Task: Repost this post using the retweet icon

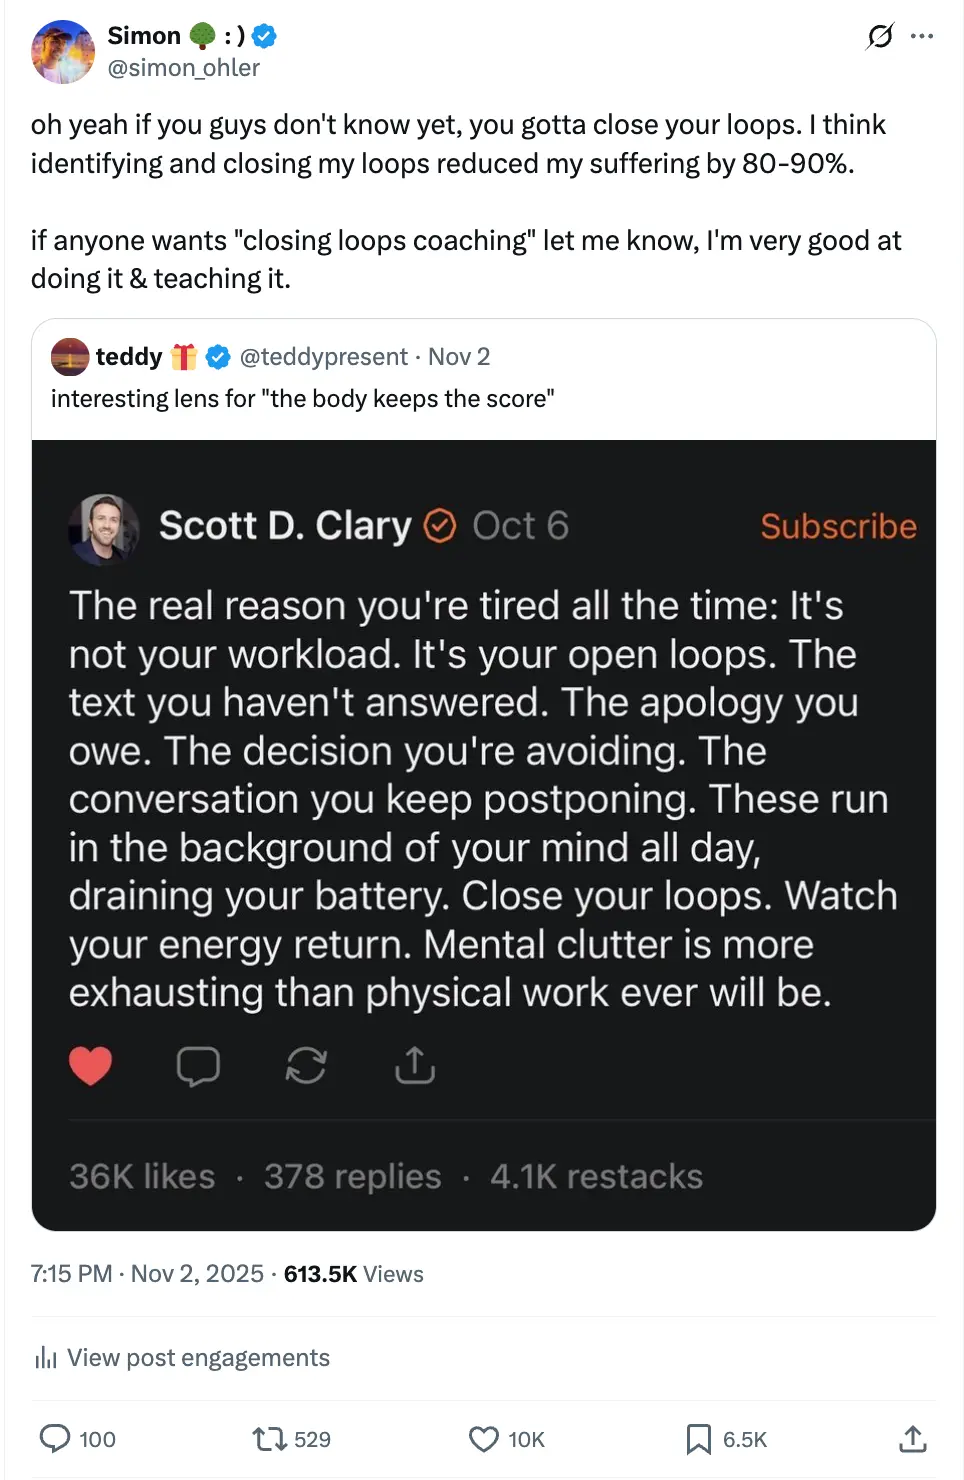Action: 269,1439
